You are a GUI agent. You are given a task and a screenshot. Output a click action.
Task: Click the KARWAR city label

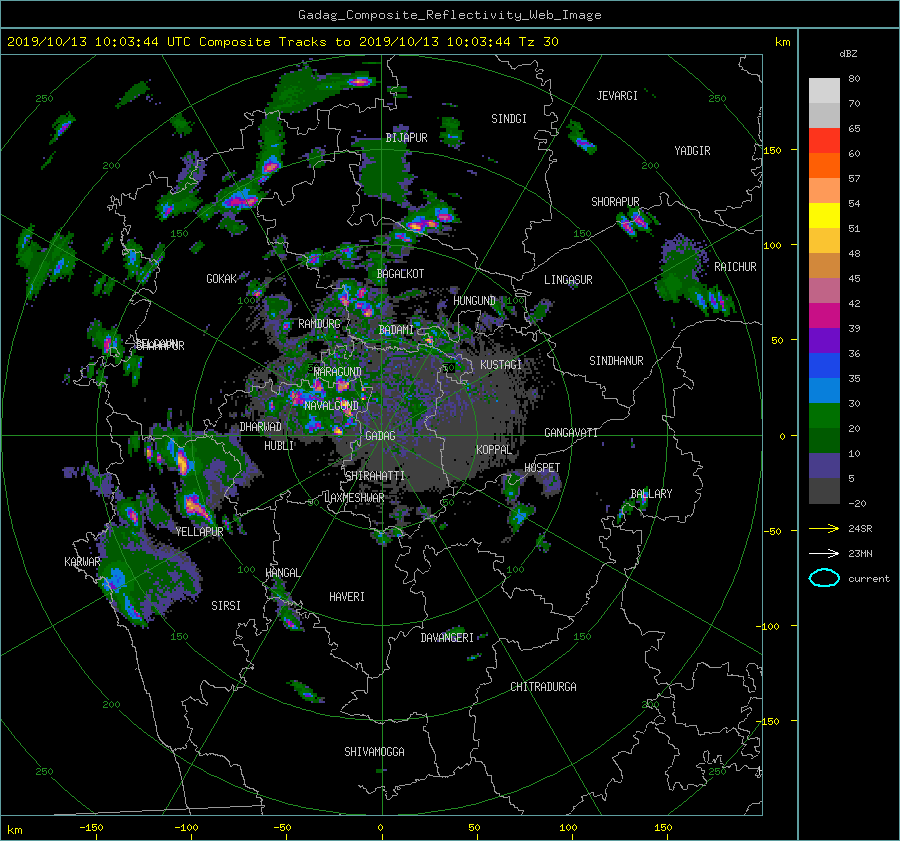[x=82, y=561]
